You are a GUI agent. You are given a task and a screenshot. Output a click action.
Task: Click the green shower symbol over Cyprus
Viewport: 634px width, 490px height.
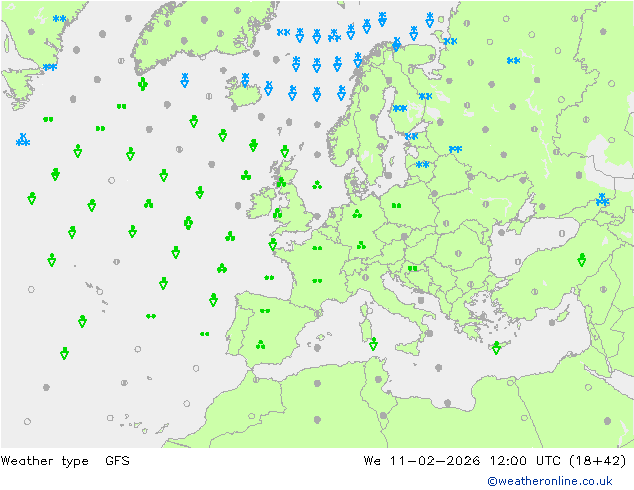(497, 348)
